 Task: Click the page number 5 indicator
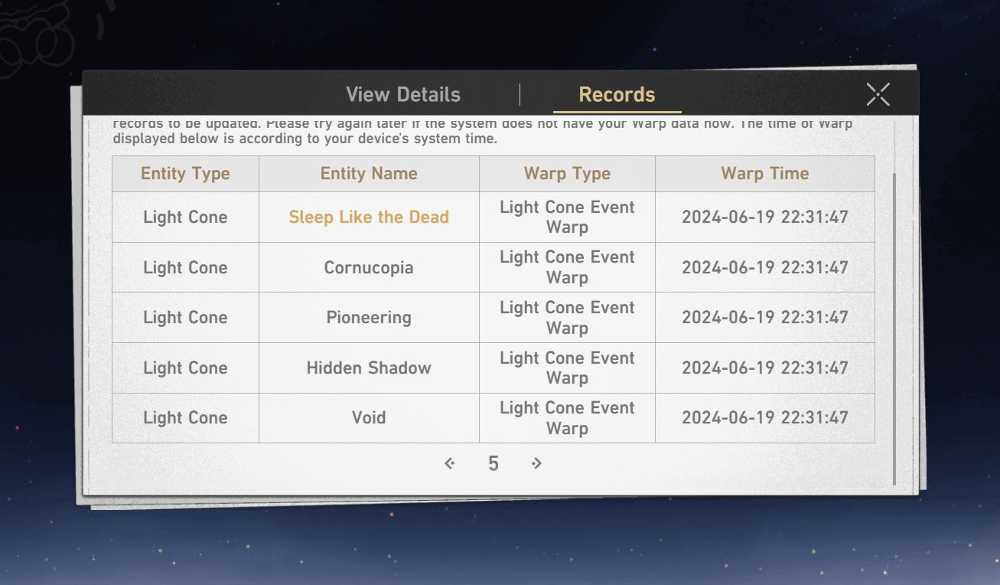click(x=493, y=463)
